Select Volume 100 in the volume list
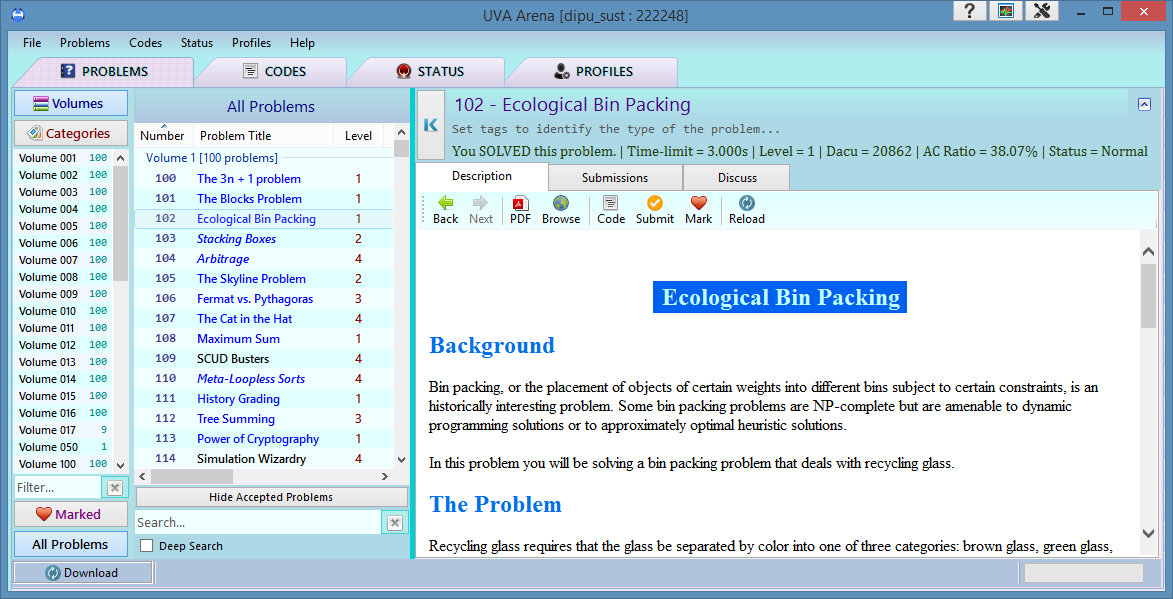1173x599 pixels. (x=63, y=464)
